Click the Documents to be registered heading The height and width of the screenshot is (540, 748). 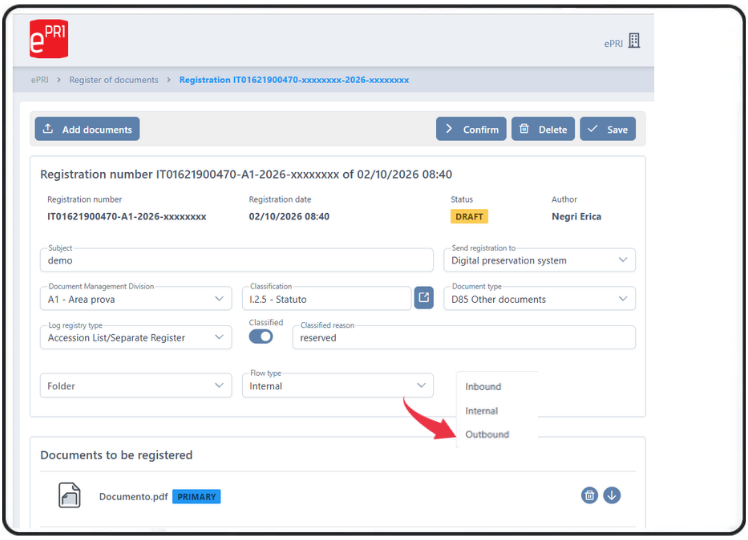click(116, 455)
